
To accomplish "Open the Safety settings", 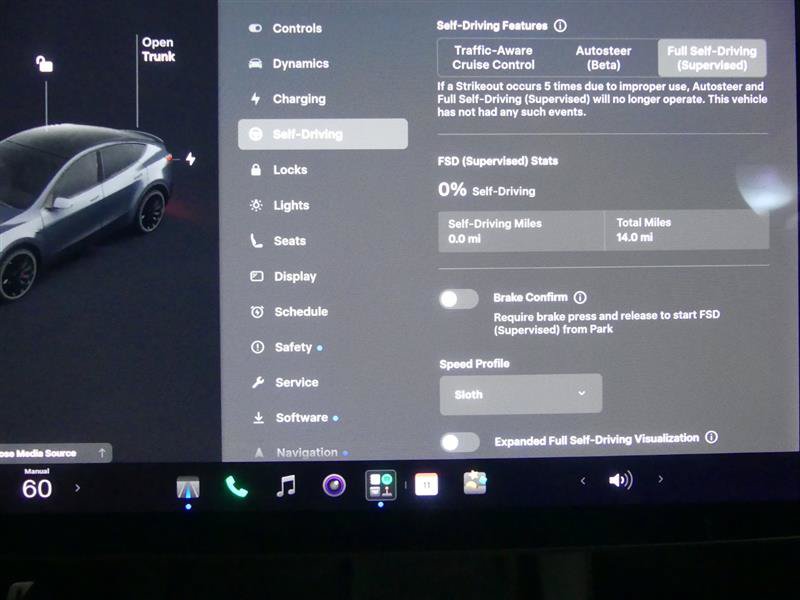I will (293, 347).
